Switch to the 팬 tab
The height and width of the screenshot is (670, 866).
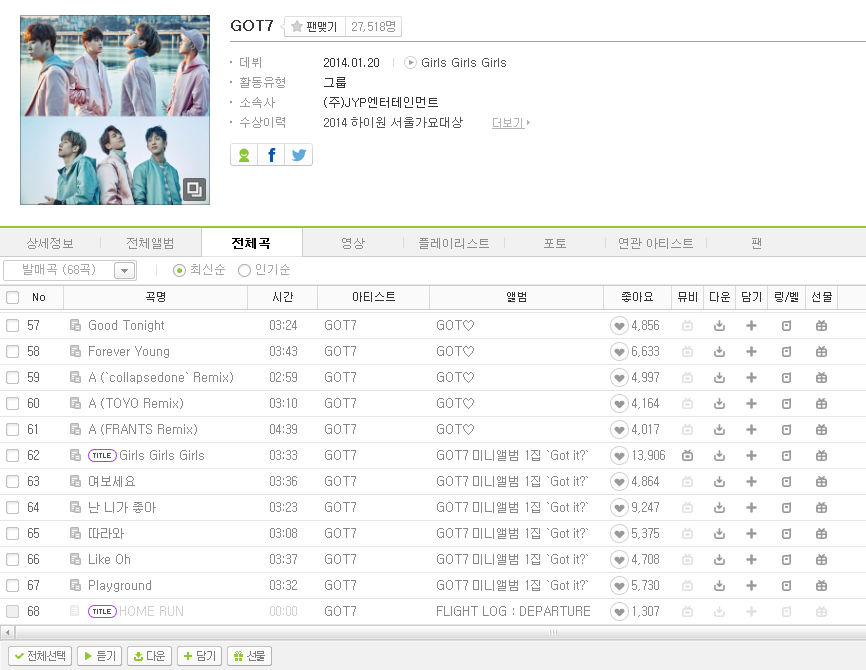click(x=757, y=243)
